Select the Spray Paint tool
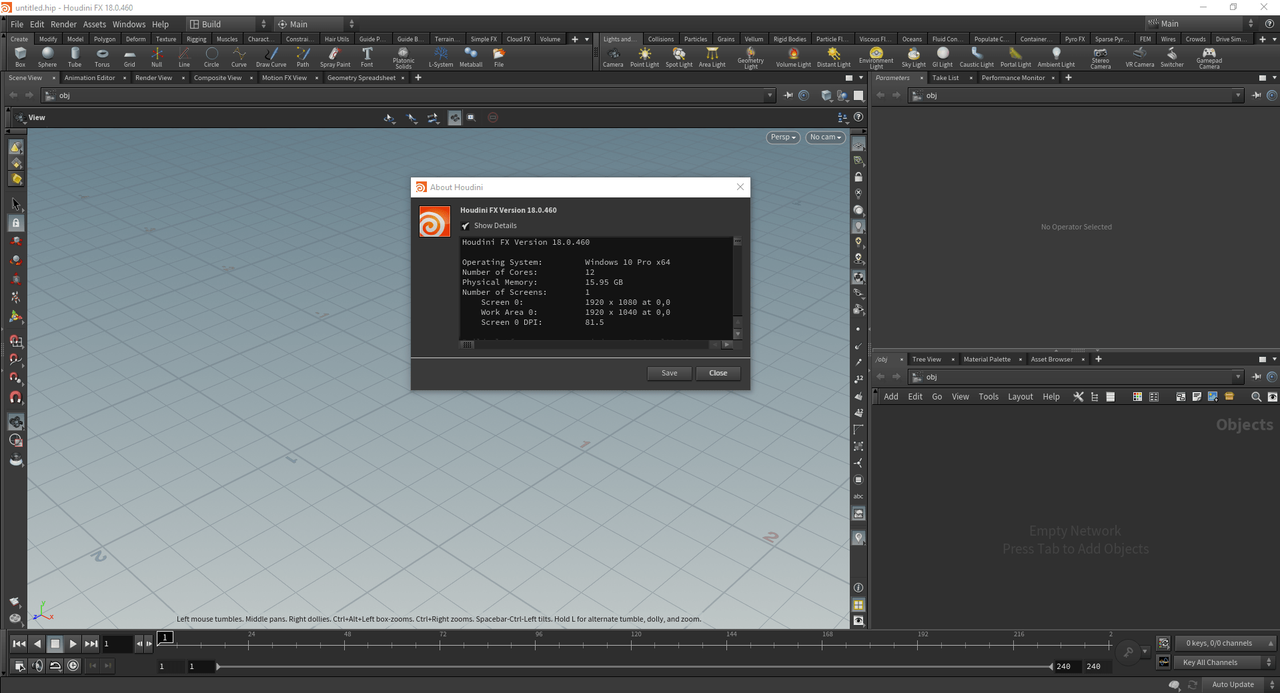This screenshot has width=1280, height=693. tap(335, 57)
